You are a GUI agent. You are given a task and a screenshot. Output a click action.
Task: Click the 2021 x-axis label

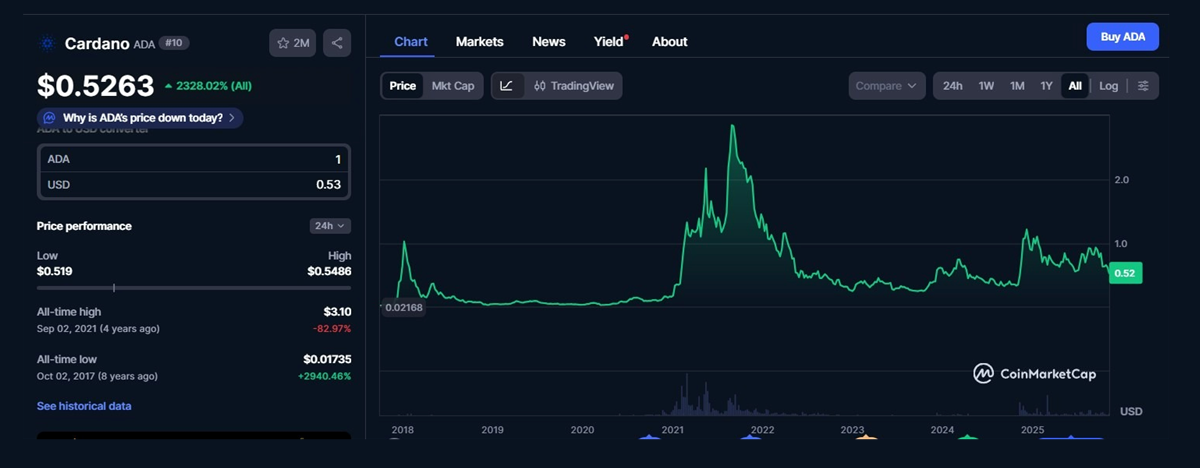672,430
